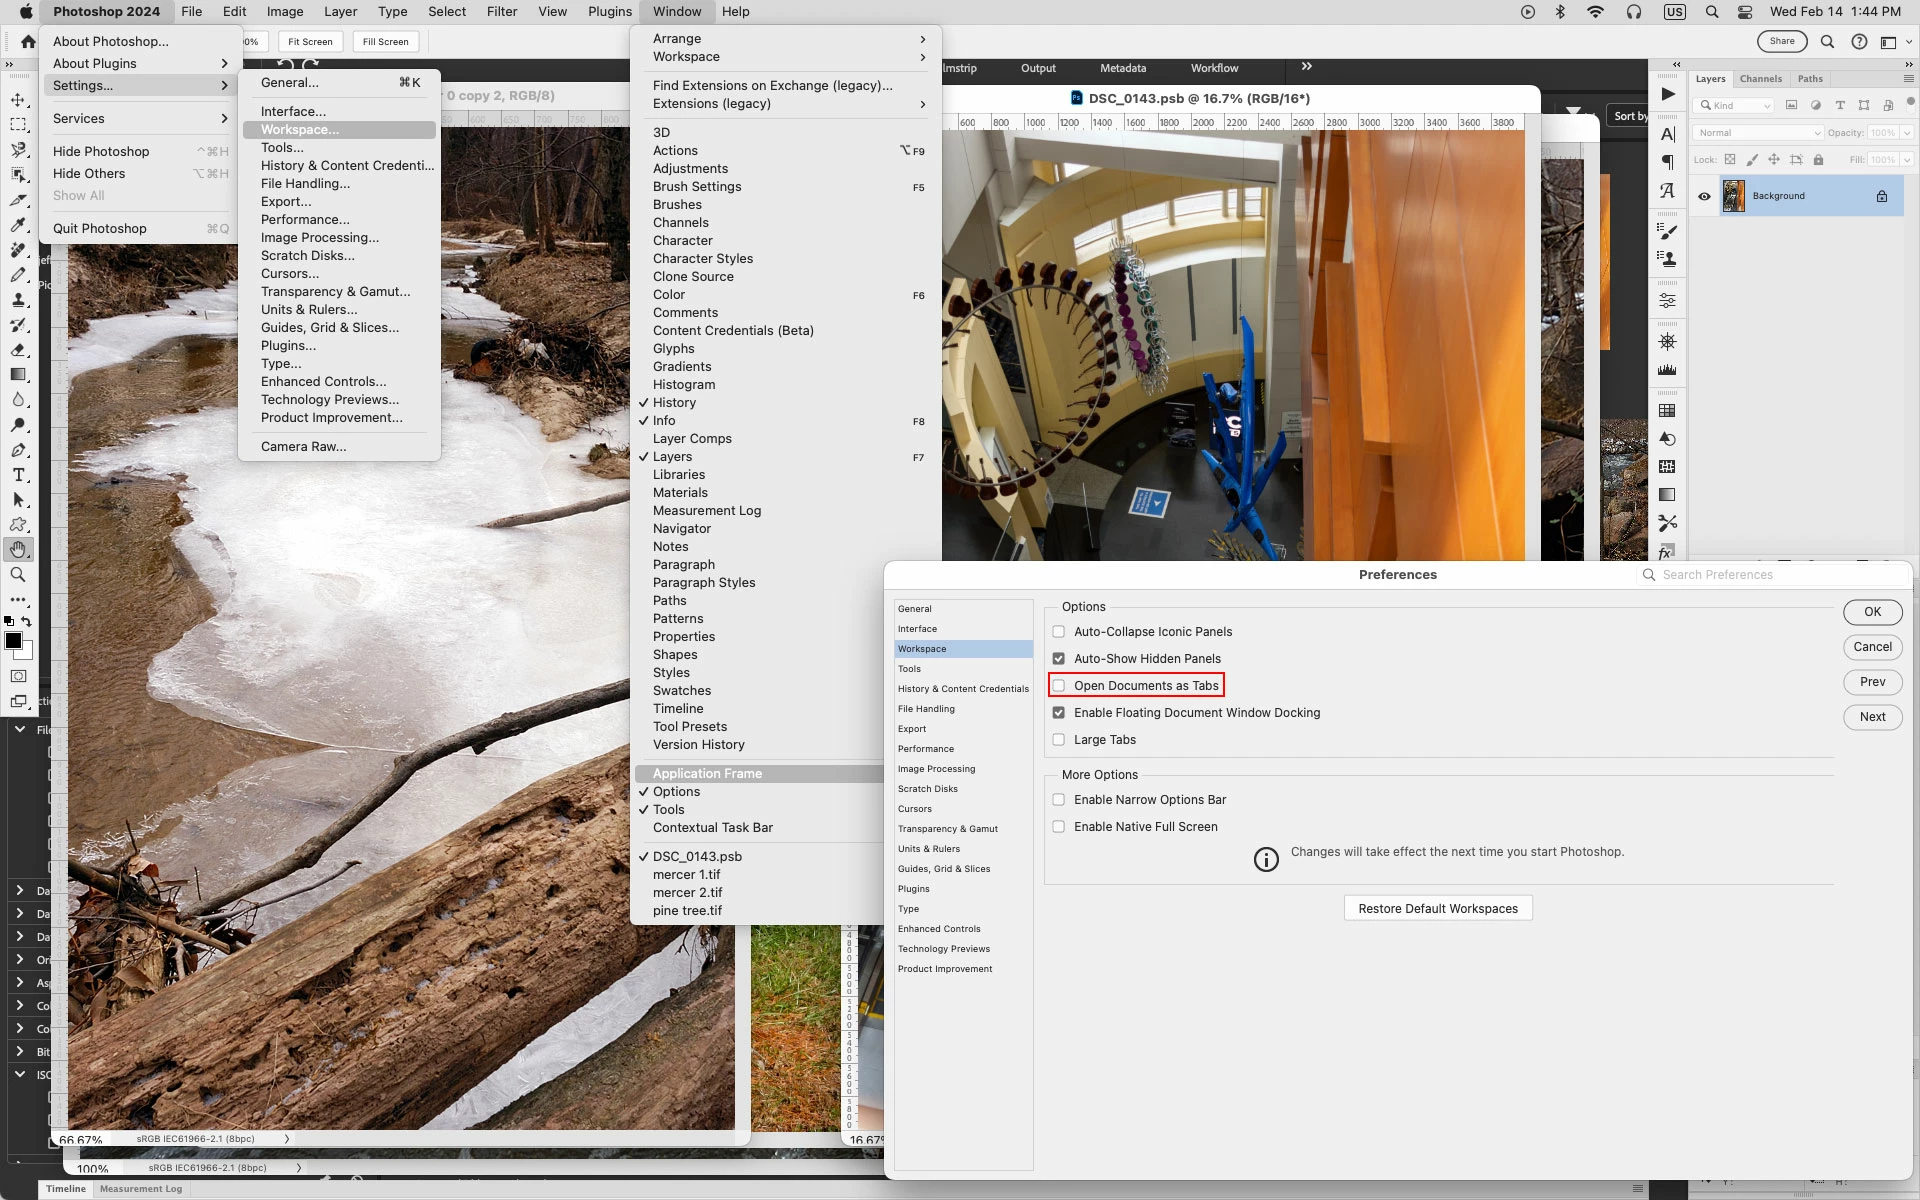
Task: Select the Eraser tool
Action: (18, 350)
